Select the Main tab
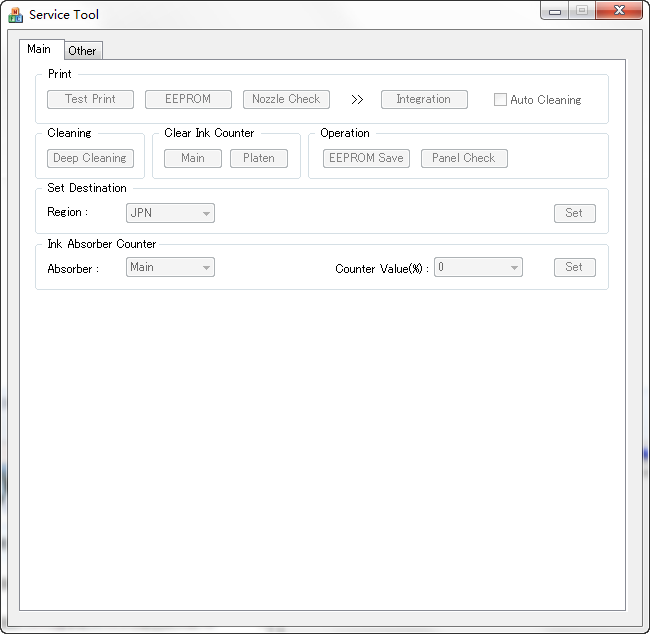650x634 pixels. coord(41,49)
